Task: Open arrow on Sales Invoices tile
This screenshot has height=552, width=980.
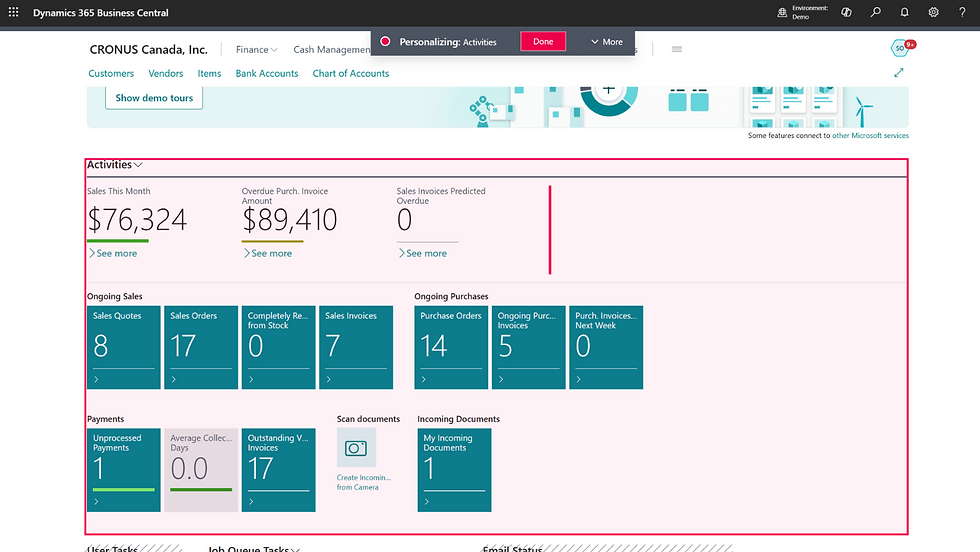Action: click(x=329, y=379)
